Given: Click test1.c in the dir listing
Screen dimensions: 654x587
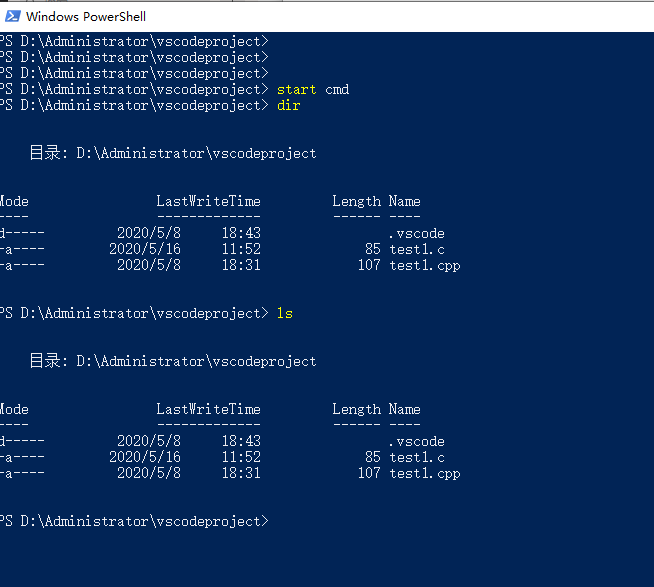Looking at the screenshot, I should [x=417, y=249].
